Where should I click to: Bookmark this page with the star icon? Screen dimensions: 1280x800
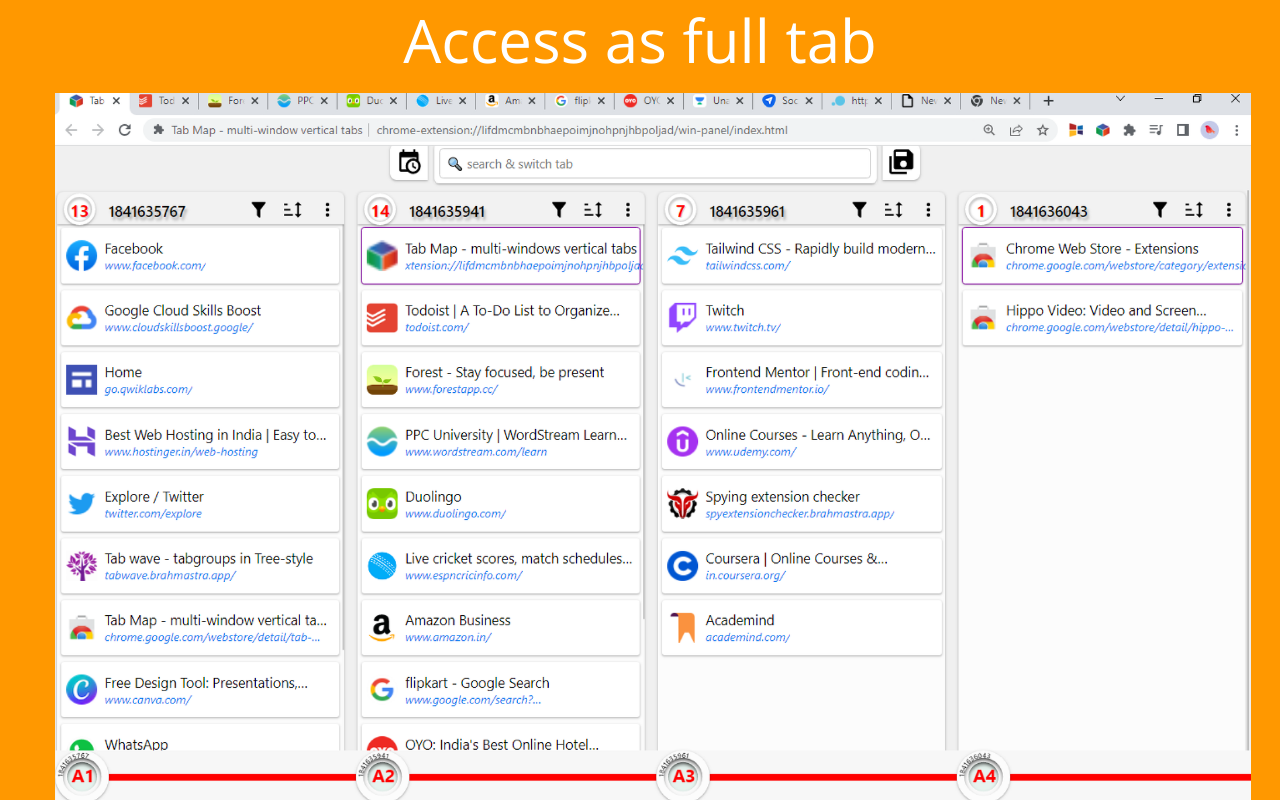tap(1042, 130)
